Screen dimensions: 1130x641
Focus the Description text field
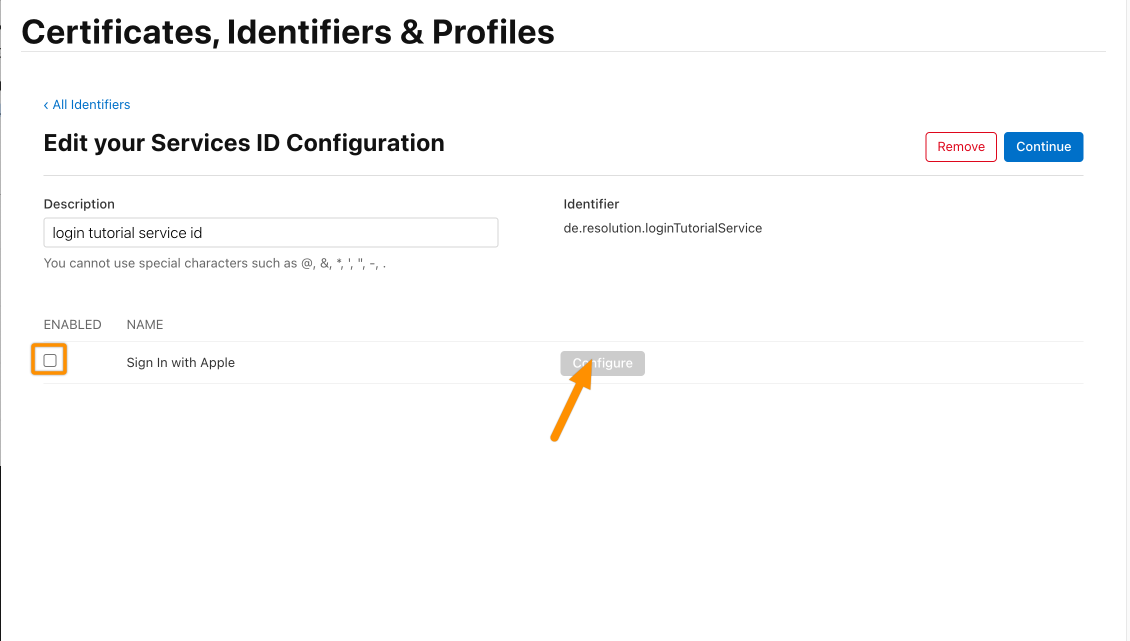[270, 232]
